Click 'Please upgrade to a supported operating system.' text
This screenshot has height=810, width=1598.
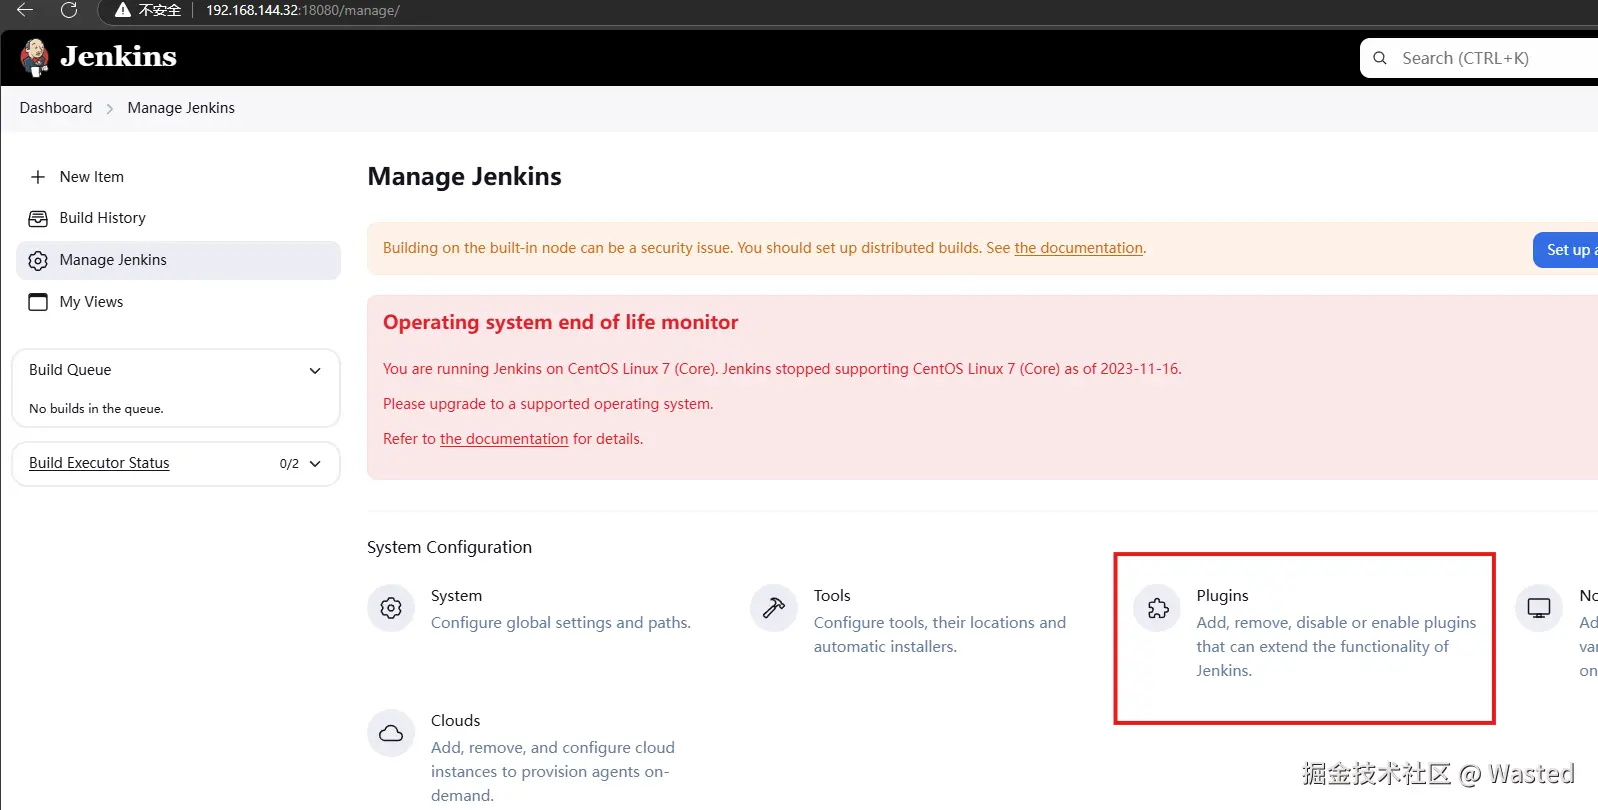click(548, 404)
